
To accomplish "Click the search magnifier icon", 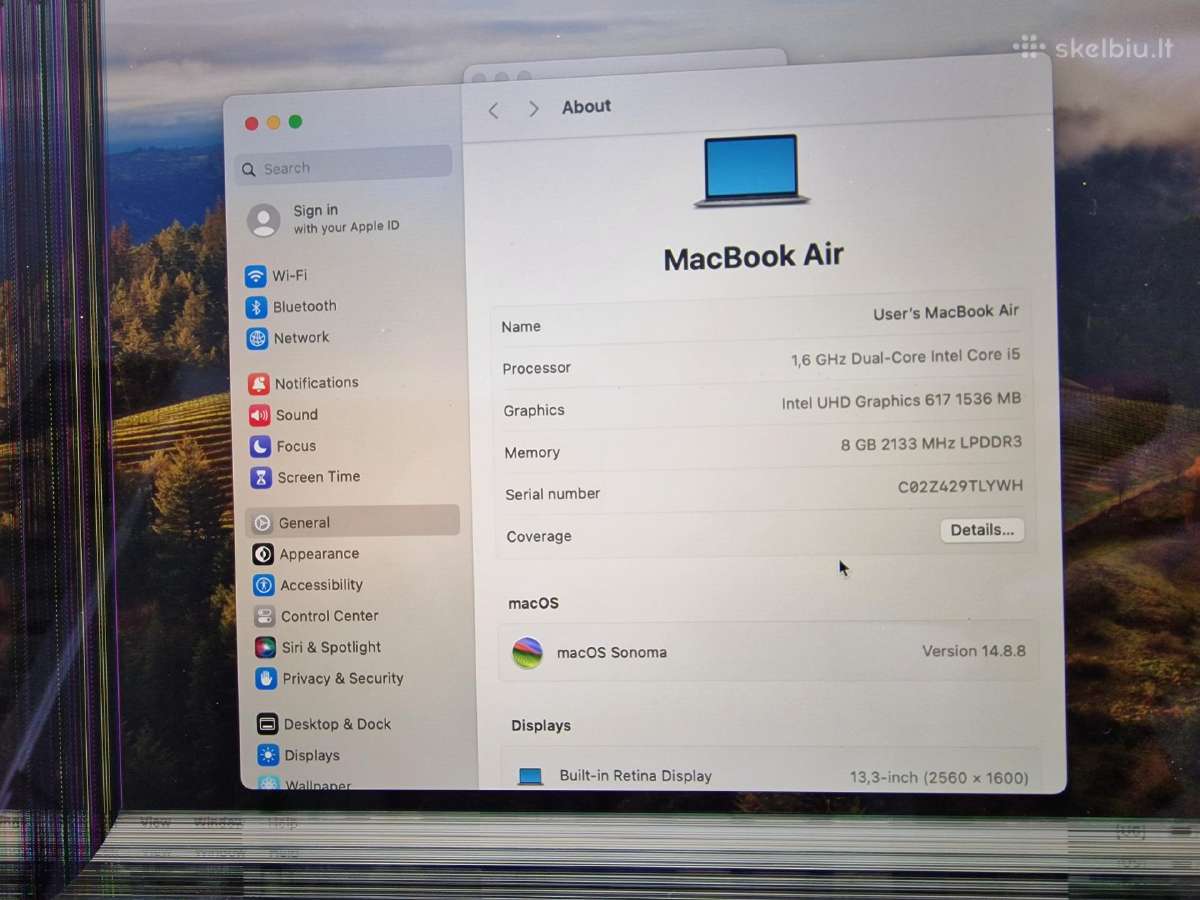I will coord(249,170).
